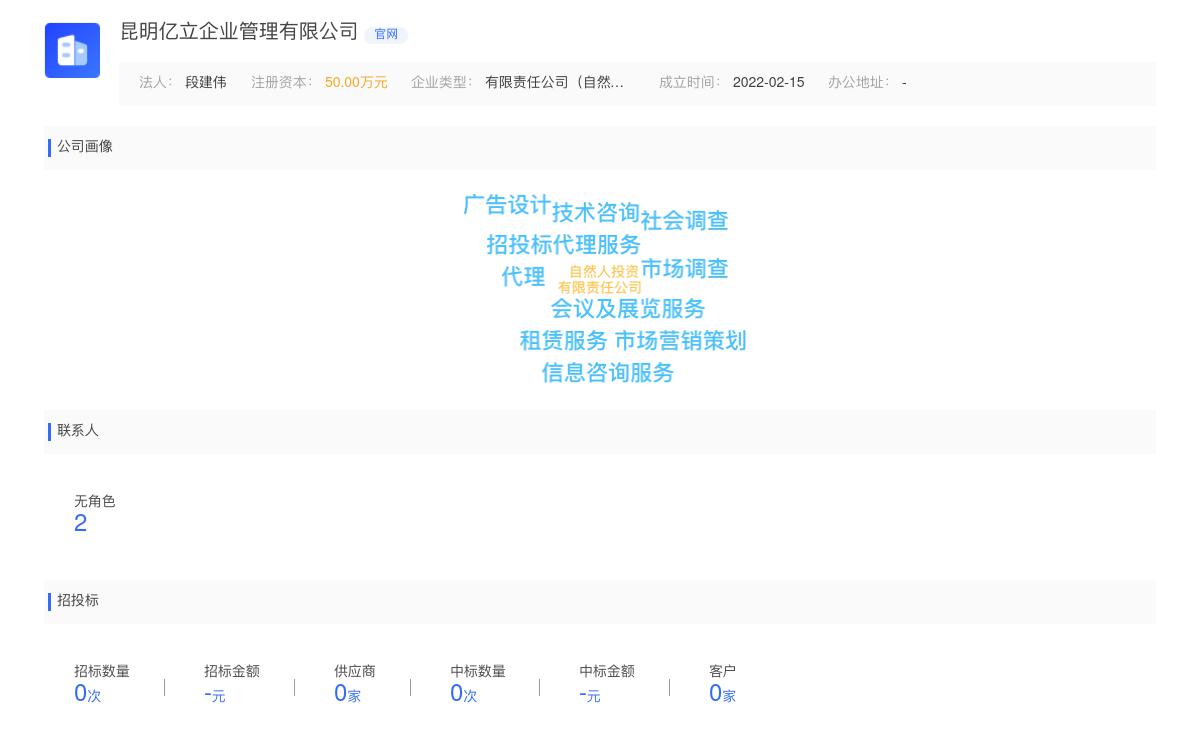Select word cloud tag 招投标代理服务
The image size is (1200, 752).
pyautogui.click(x=564, y=245)
